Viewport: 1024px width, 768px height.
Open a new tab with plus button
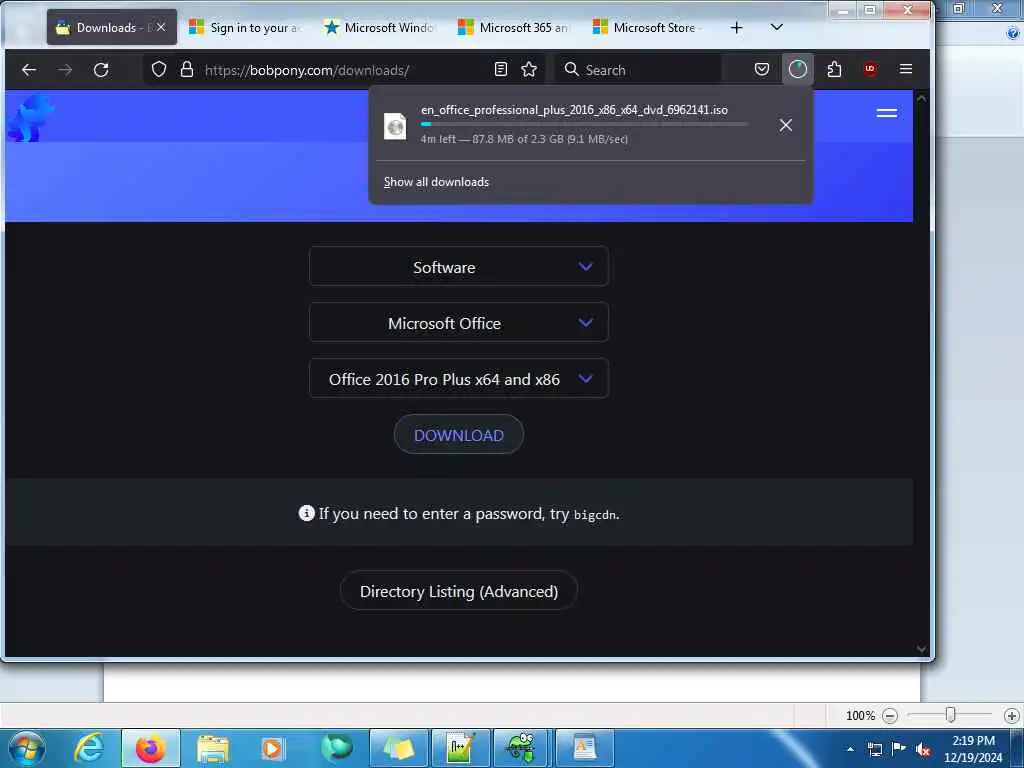(736, 27)
